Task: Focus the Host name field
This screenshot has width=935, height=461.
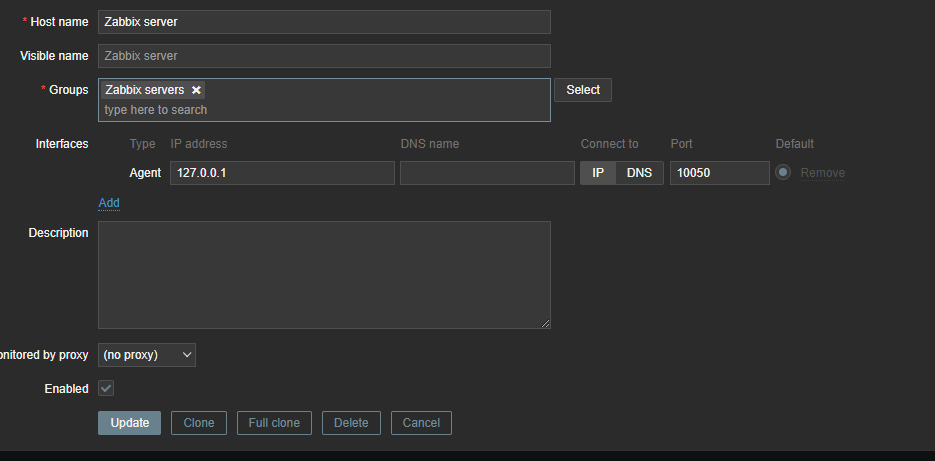Action: (x=324, y=22)
